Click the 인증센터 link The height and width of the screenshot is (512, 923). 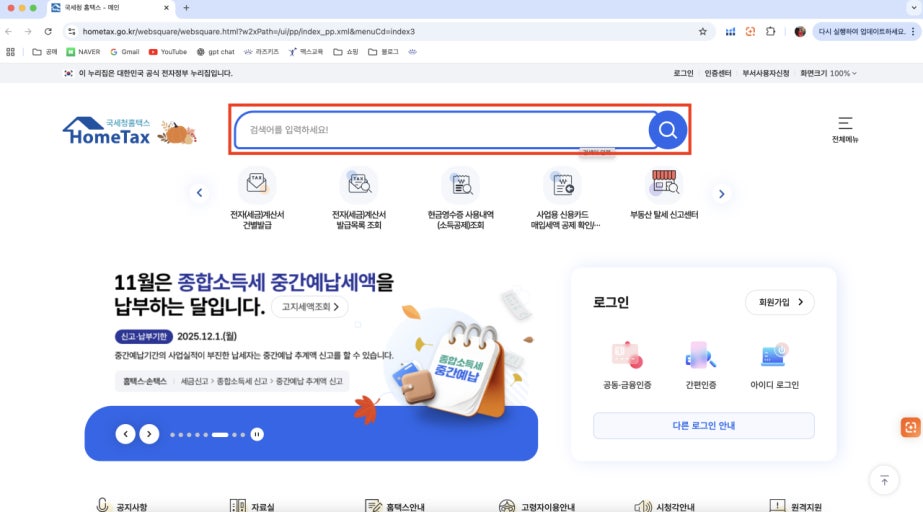(718, 73)
